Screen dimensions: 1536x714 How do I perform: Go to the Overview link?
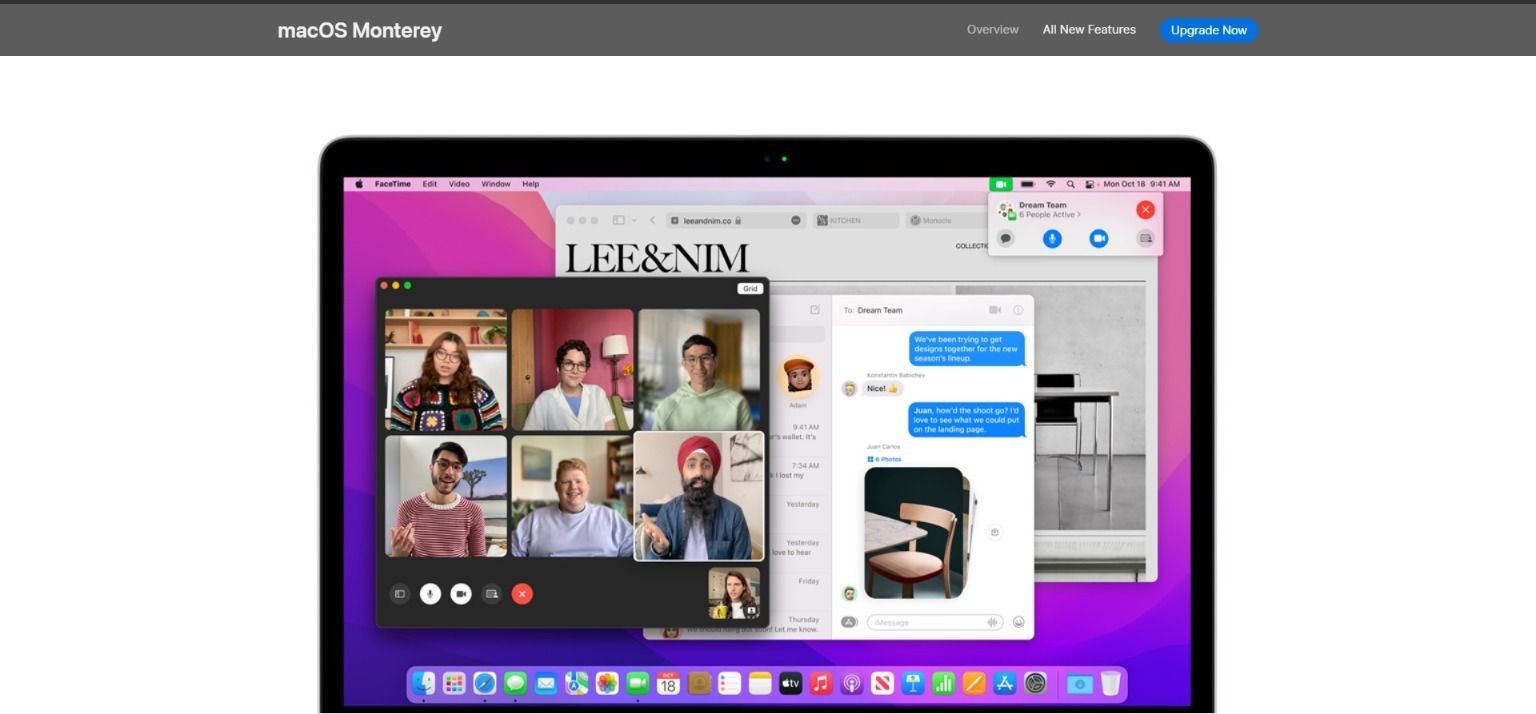pyautogui.click(x=993, y=30)
